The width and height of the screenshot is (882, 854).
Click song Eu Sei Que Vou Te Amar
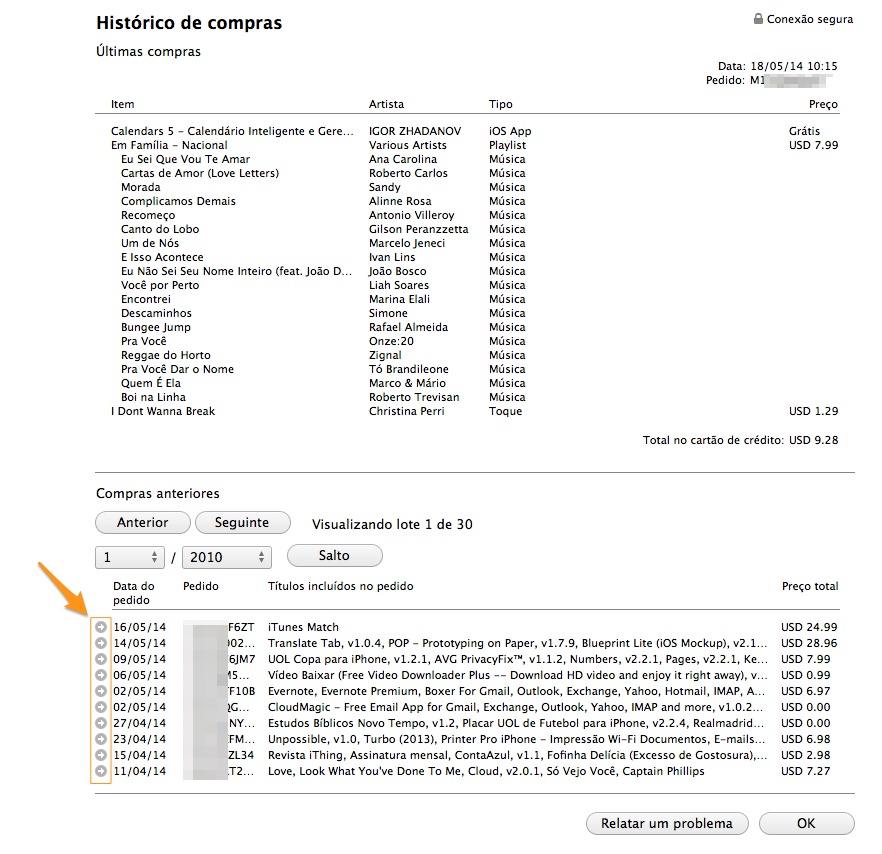[186, 159]
